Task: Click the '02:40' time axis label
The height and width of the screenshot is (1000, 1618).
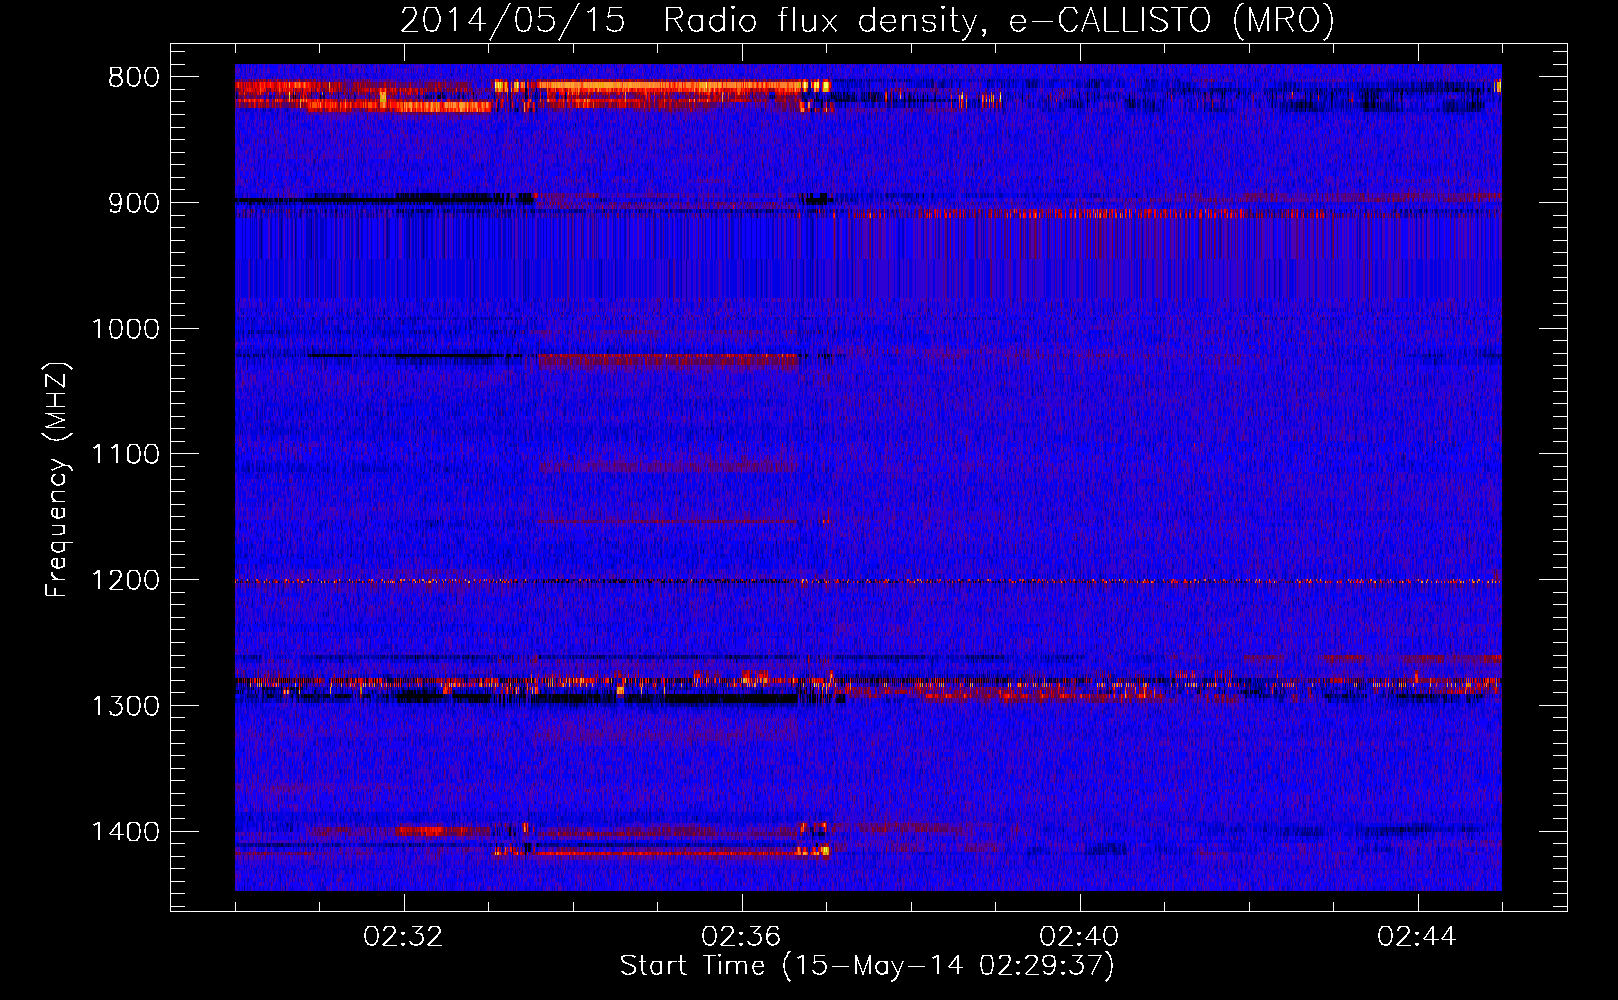Action: (x=1079, y=937)
